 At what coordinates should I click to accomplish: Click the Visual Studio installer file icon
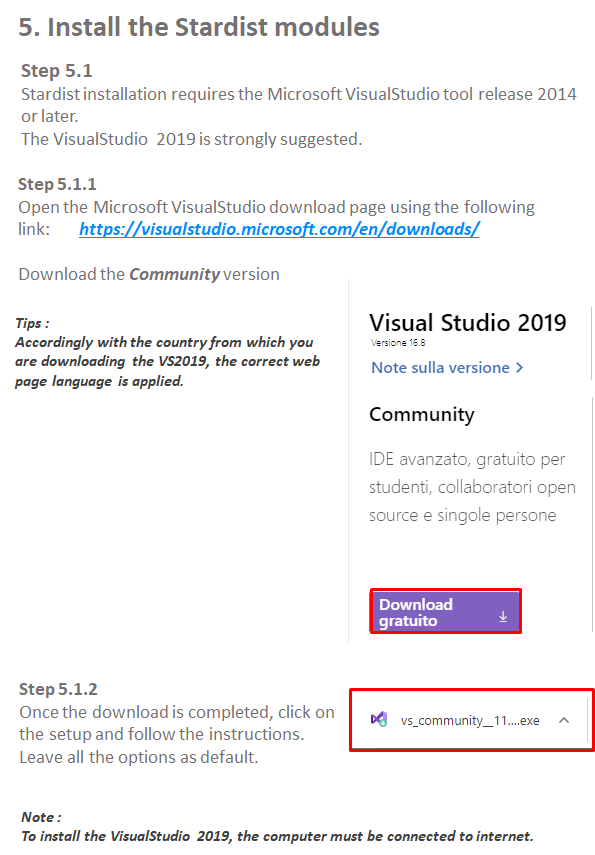click(x=379, y=720)
